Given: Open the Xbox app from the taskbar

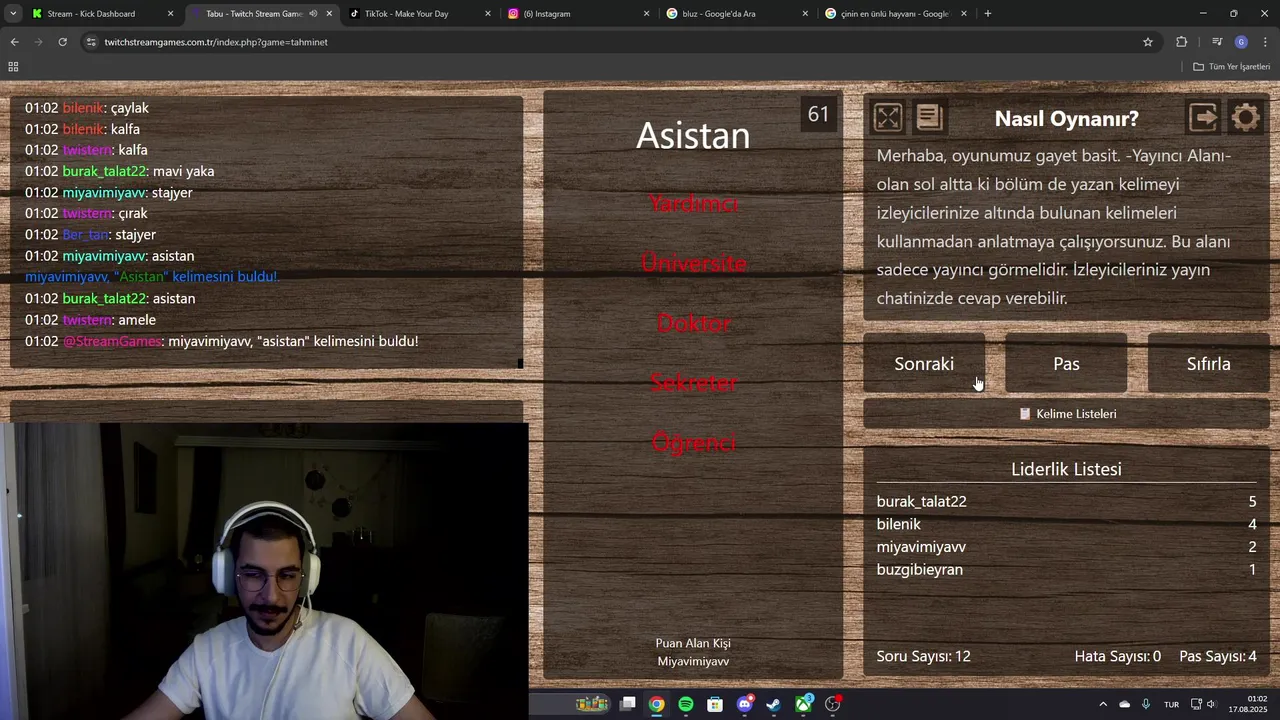Looking at the screenshot, I should 803,704.
